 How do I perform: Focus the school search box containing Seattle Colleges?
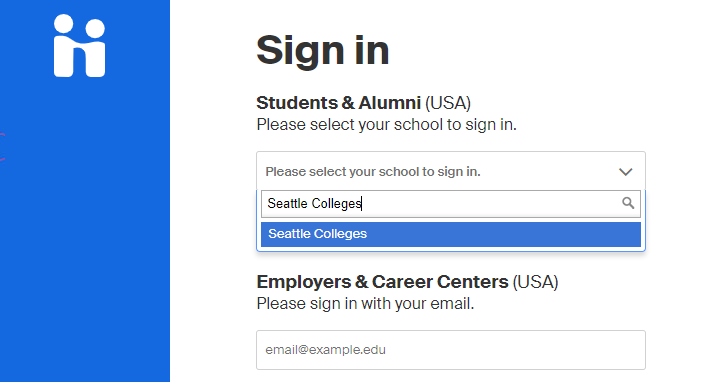point(451,204)
